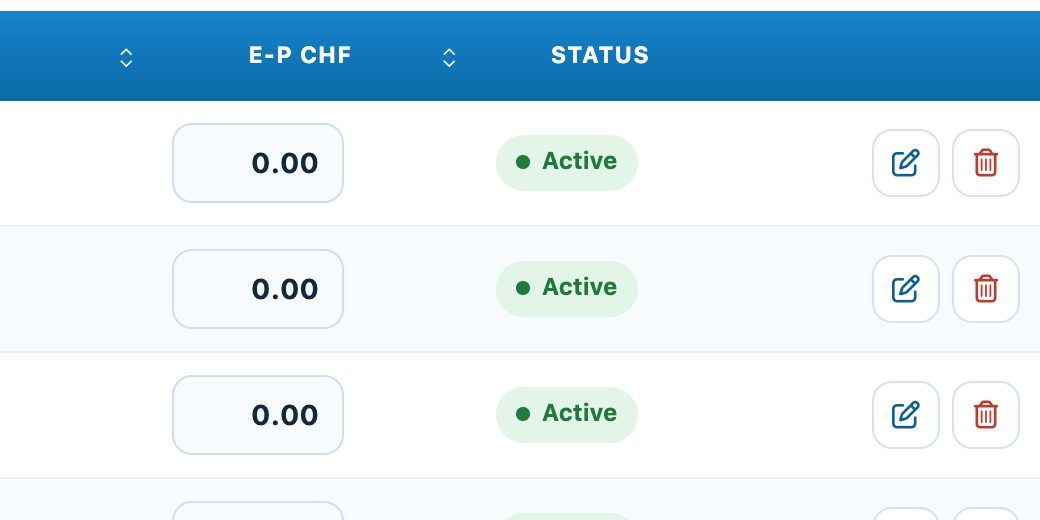The height and width of the screenshot is (520, 1040).
Task: Click the third row edit pencil icon
Action: pyautogui.click(x=905, y=415)
